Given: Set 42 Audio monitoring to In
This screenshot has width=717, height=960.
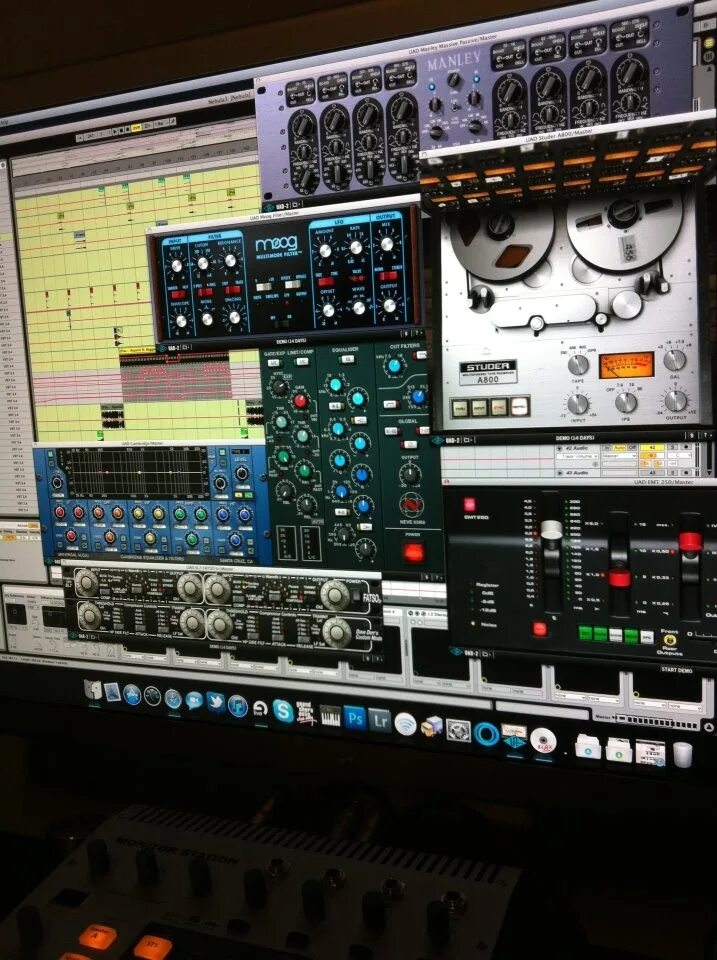Looking at the screenshot, I should click(x=607, y=448).
